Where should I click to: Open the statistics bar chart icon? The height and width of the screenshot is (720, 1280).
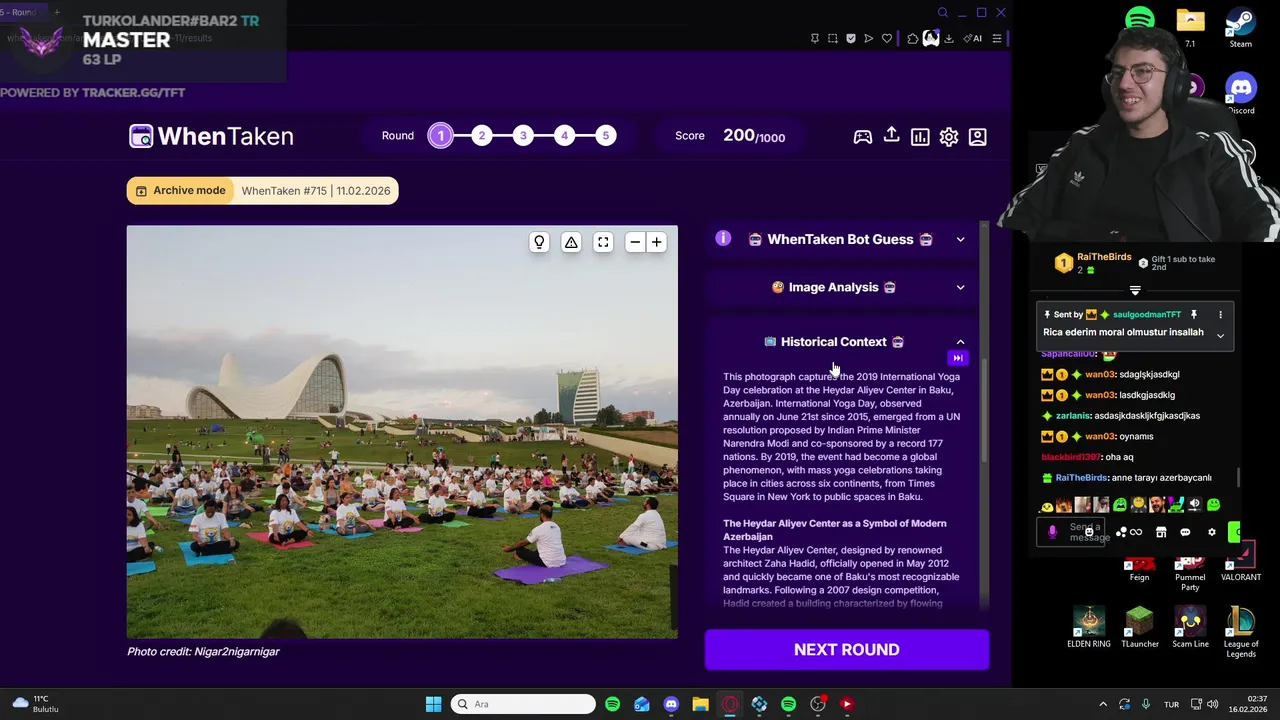920,137
